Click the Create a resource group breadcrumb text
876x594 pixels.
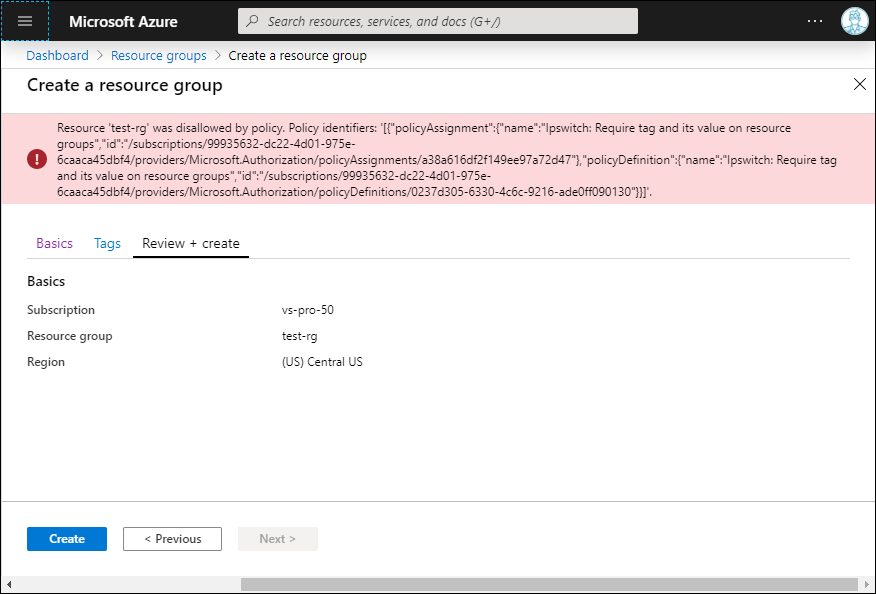298,55
